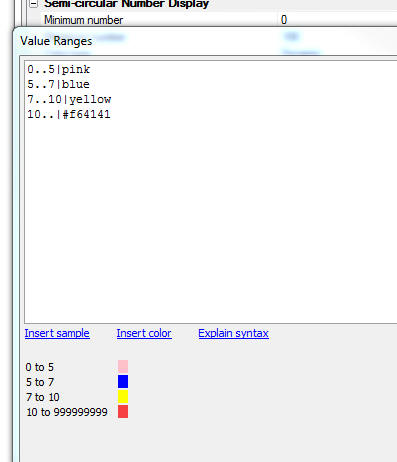Open the Insert sample link

click(x=57, y=333)
